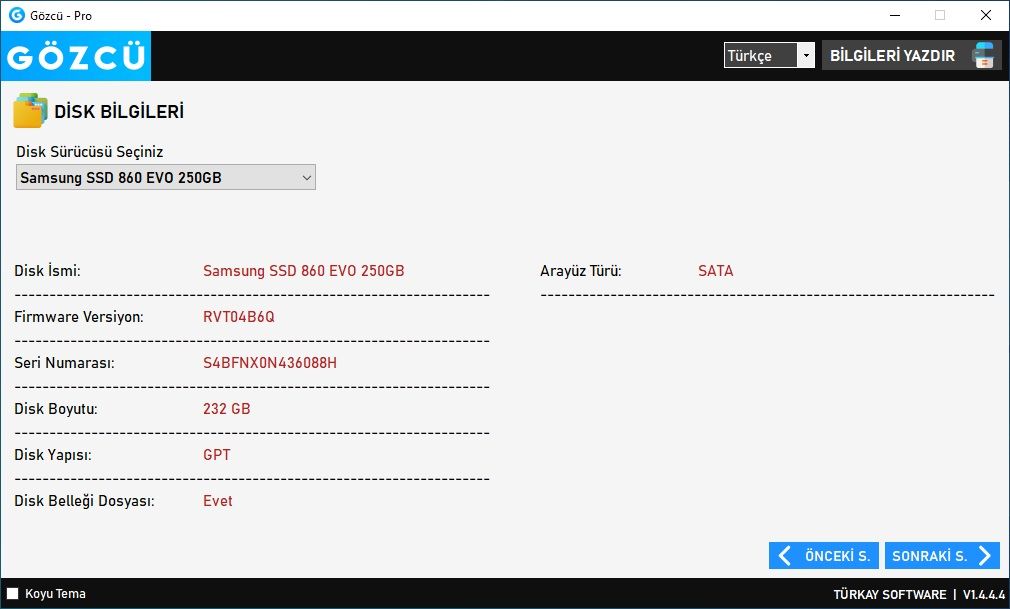The width and height of the screenshot is (1010, 609).
Task: Click the Evet value for Disk Belleği Dosyası
Action: pyautogui.click(x=218, y=501)
